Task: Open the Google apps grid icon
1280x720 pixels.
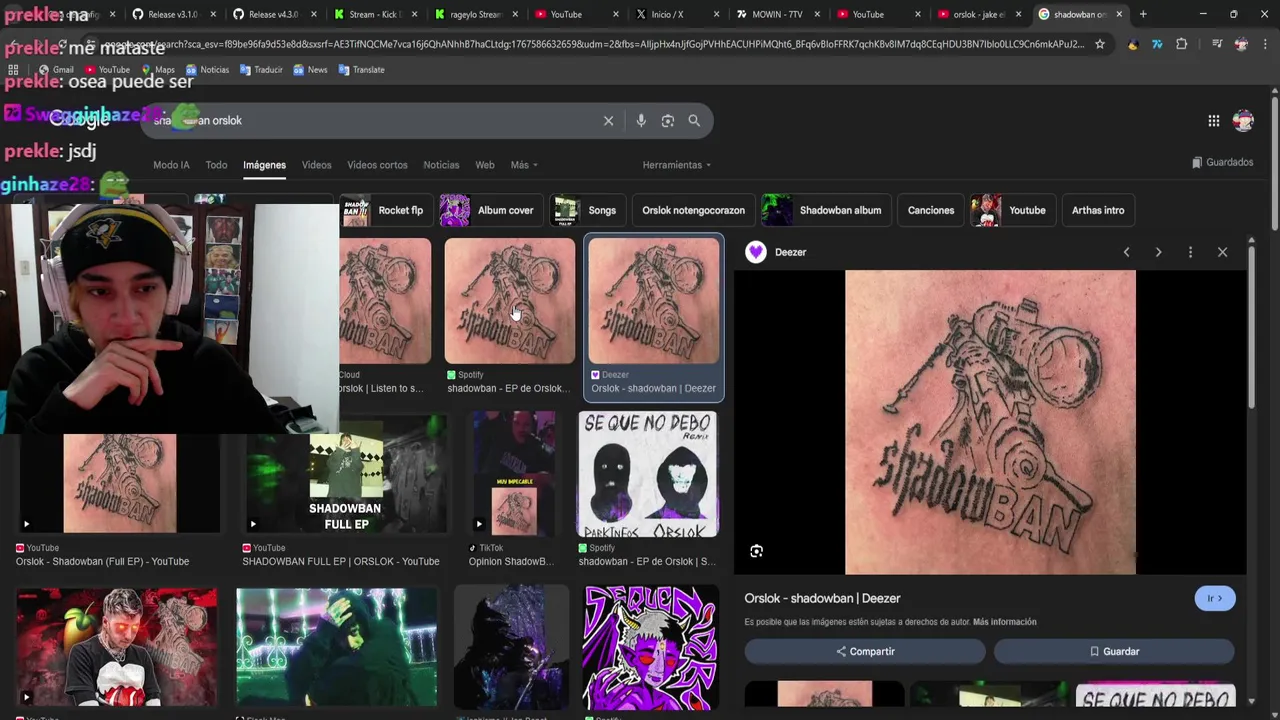Action: (x=1213, y=121)
